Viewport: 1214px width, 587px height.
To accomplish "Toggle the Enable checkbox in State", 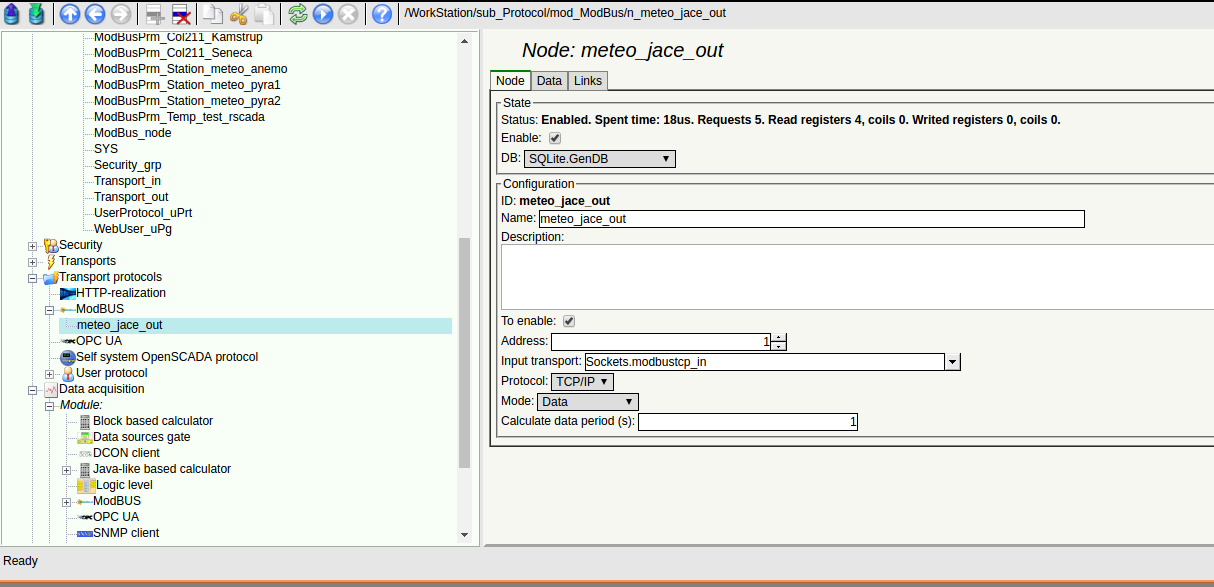I will 555,138.
